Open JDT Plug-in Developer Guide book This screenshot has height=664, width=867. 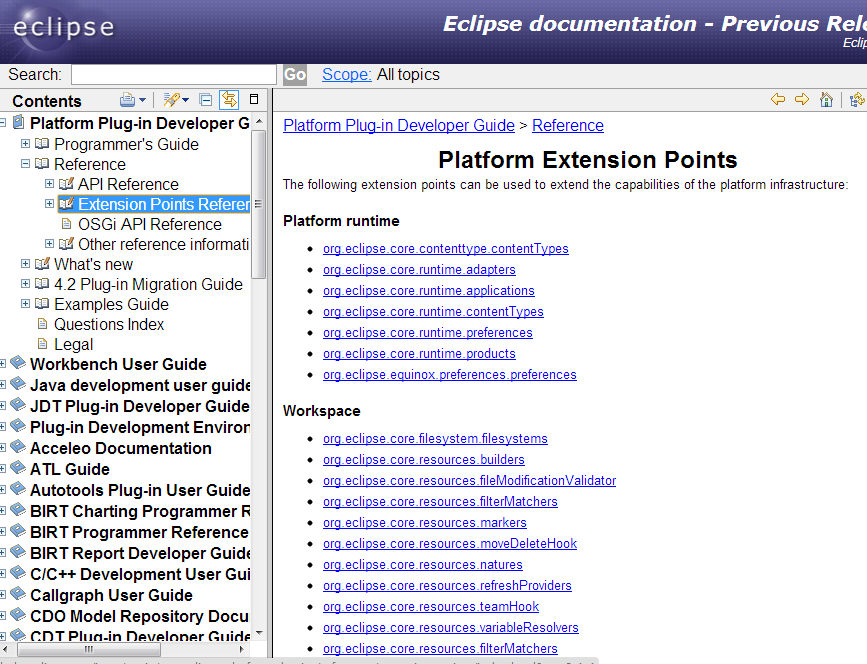tap(140, 406)
